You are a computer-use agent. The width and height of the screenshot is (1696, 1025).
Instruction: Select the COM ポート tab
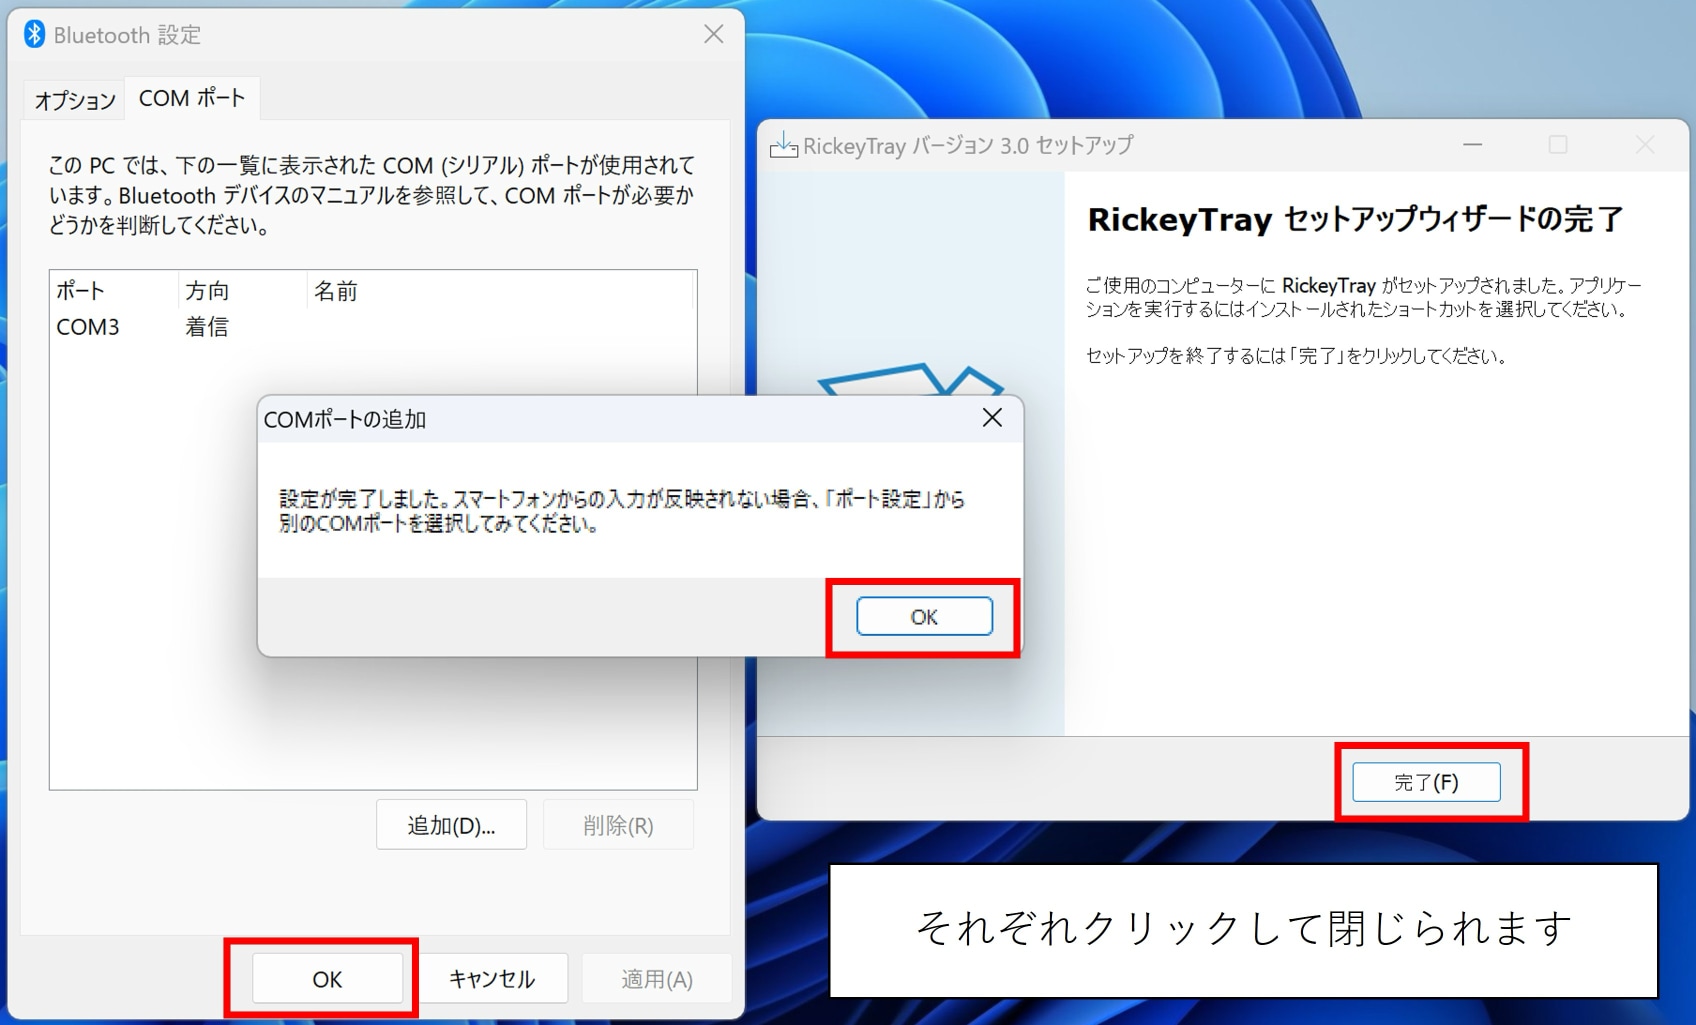coord(191,98)
